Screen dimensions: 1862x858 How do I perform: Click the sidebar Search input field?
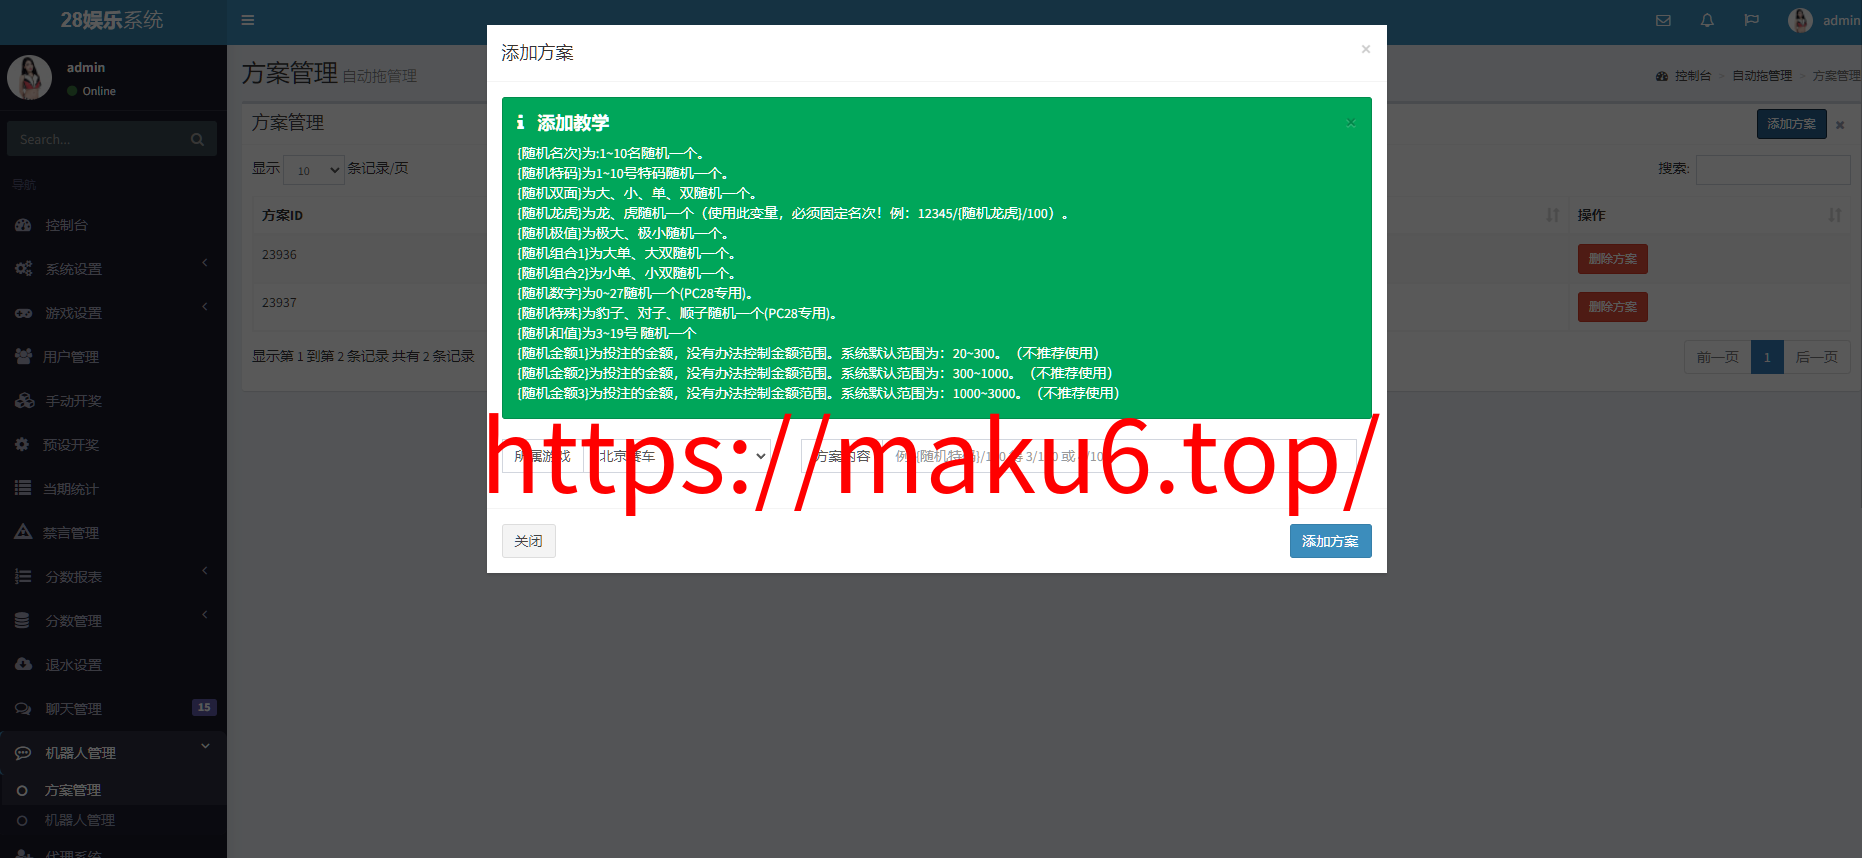tap(97, 139)
